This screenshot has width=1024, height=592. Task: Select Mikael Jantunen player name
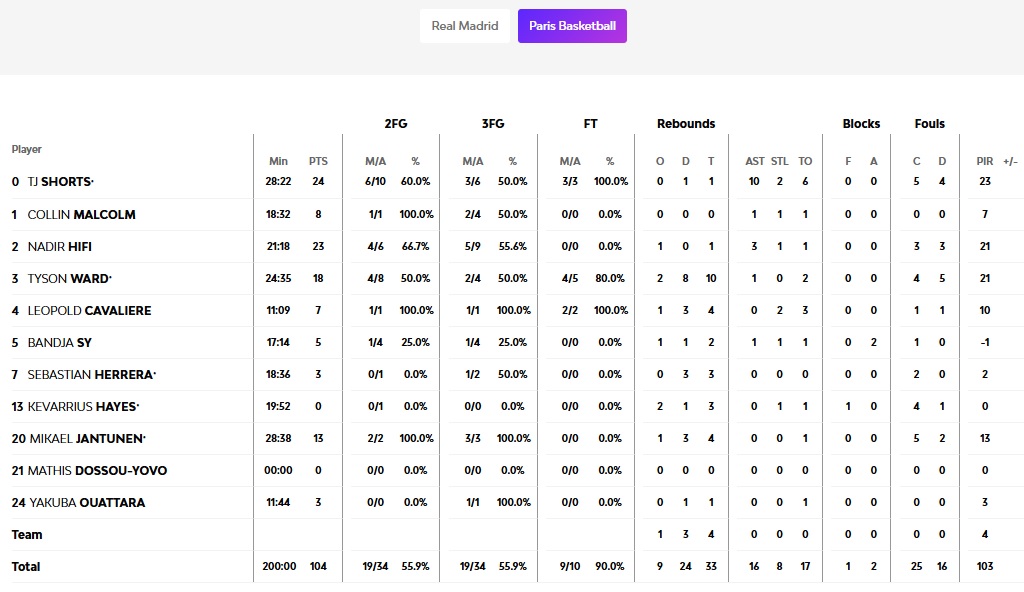[x=86, y=438]
